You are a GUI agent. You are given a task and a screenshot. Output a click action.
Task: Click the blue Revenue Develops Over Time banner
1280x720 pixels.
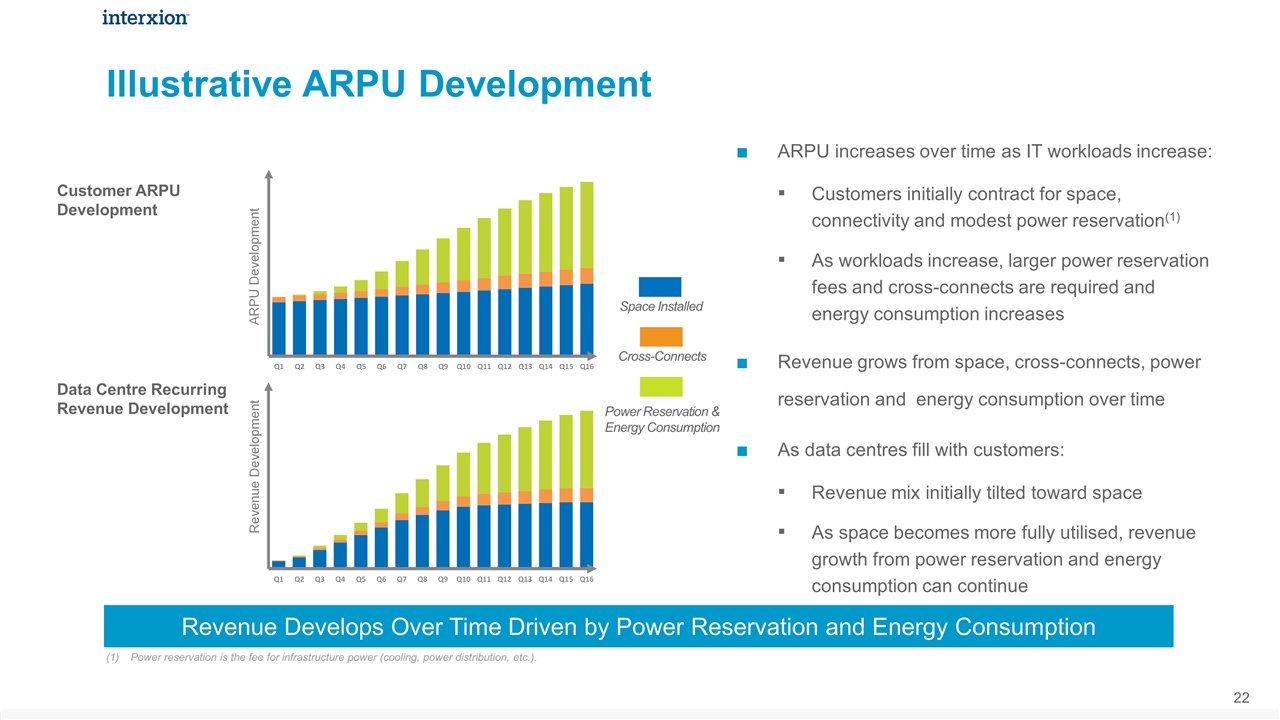coord(638,627)
